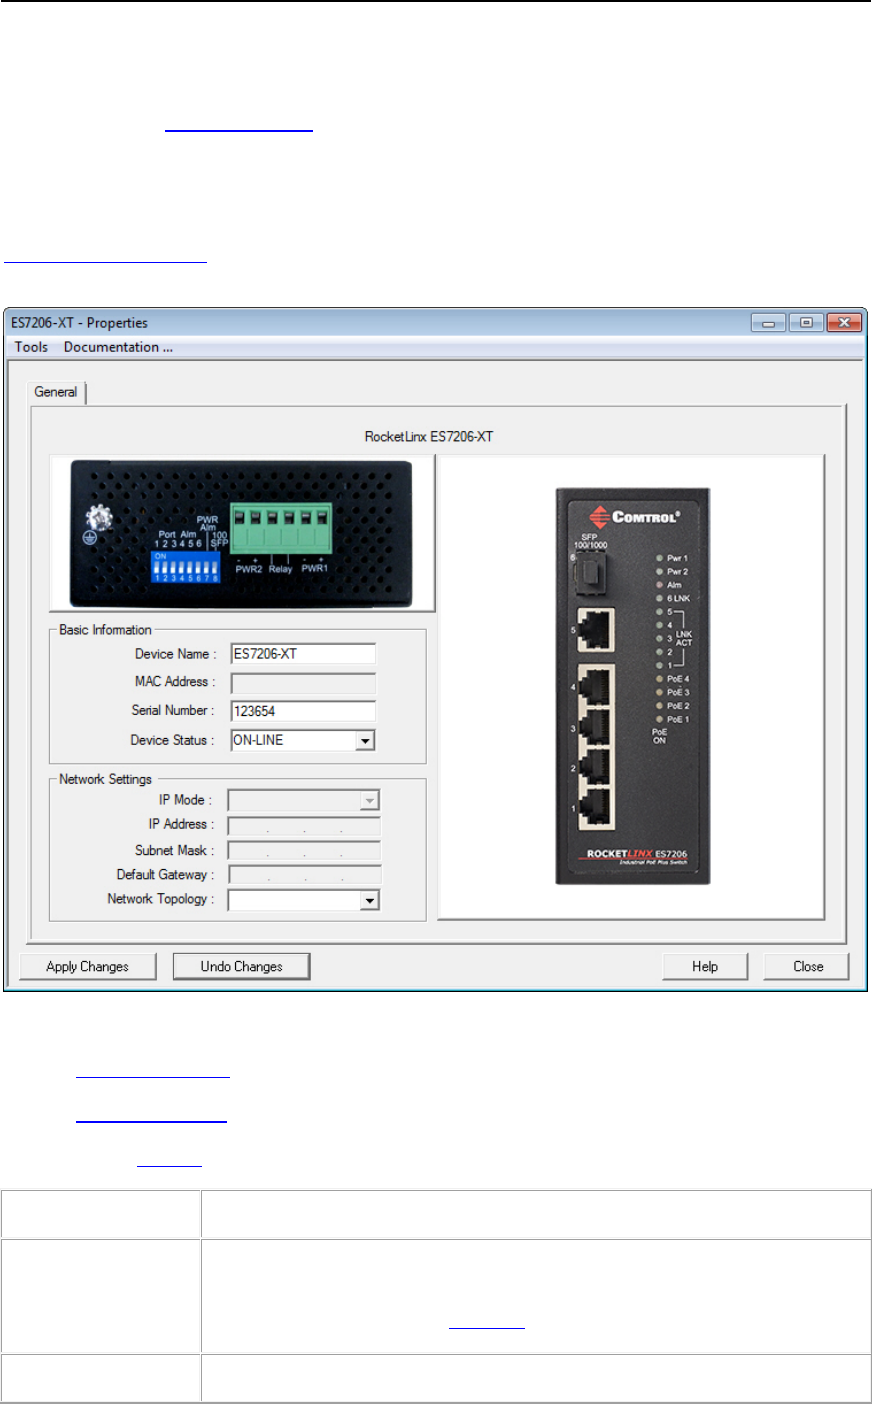The width and height of the screenshot is (872, 1404).
Task: Click the 'IP Address :' label
Action: point(181,824)
